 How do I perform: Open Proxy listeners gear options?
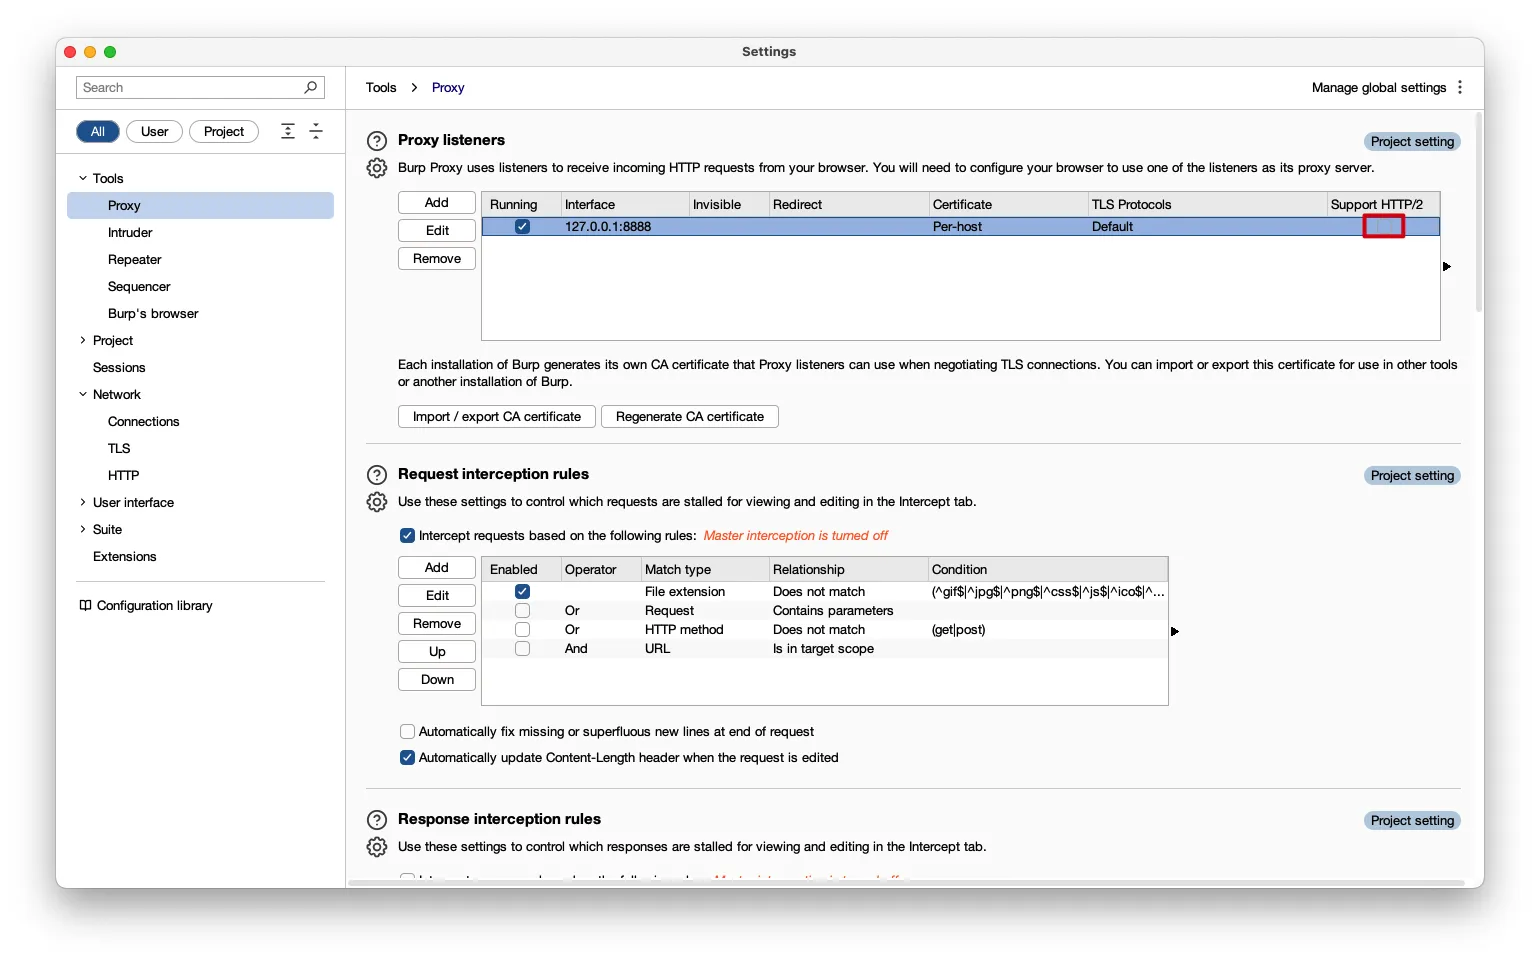pyautogui.click(x=377, y=168)
